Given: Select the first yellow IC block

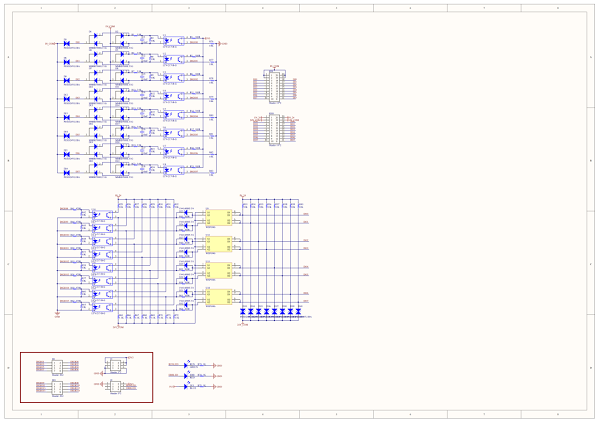Looking at the screenshot, I should coord(218,217).
